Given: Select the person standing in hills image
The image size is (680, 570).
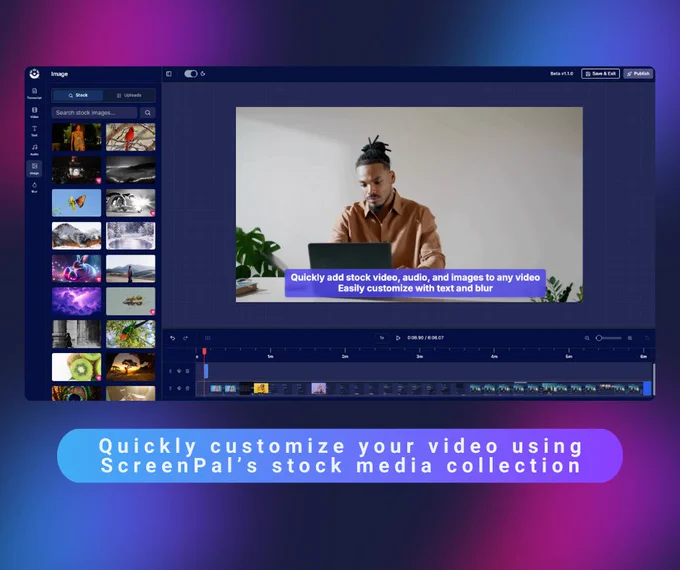Looking at the screenshot, I should click(131, 269).
